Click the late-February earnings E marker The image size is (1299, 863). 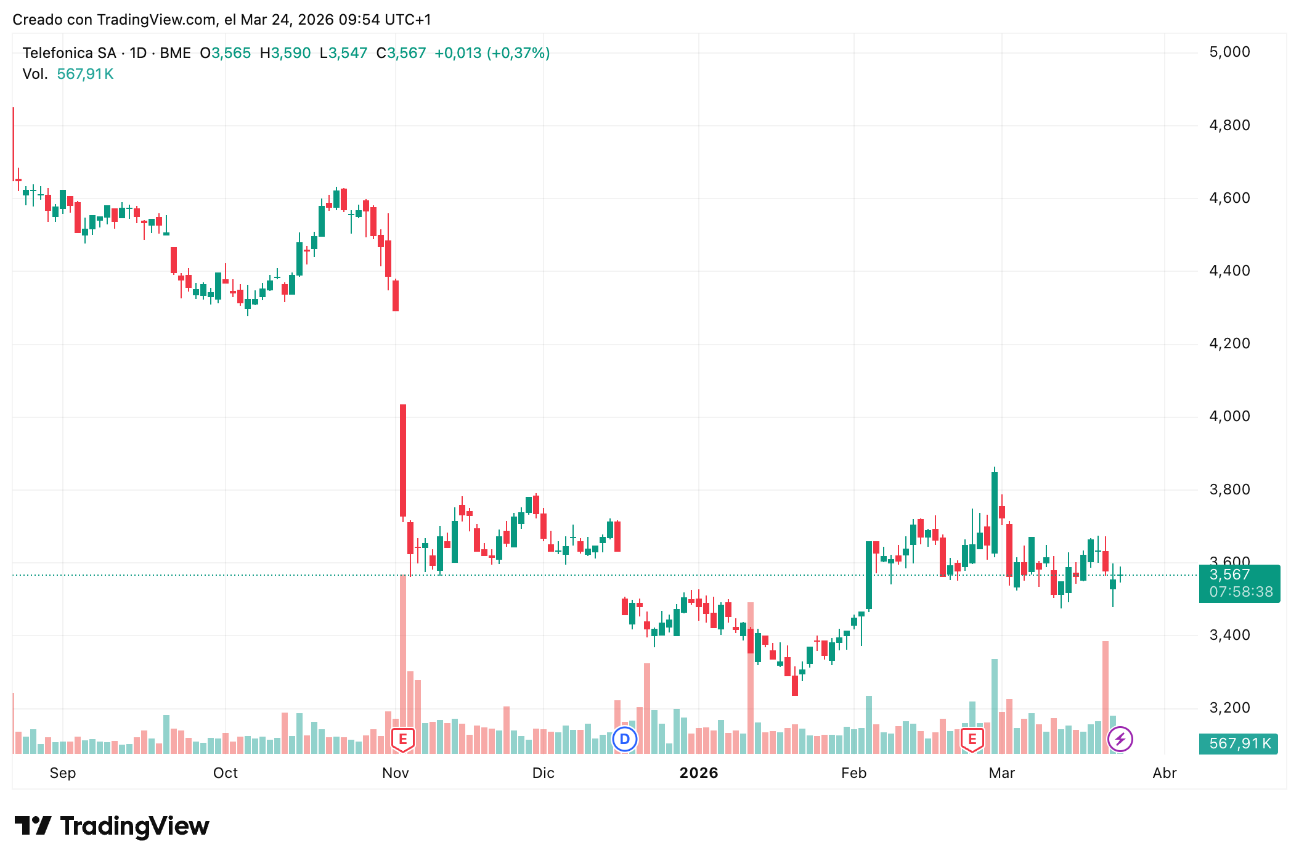coord(972,739)
